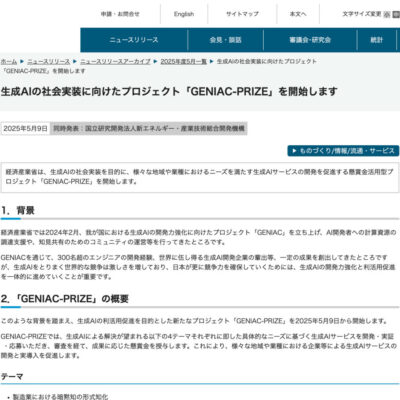Click the テーマ subheading
Image resolution: width=400 pixels, height=400 pixels.
12,377
